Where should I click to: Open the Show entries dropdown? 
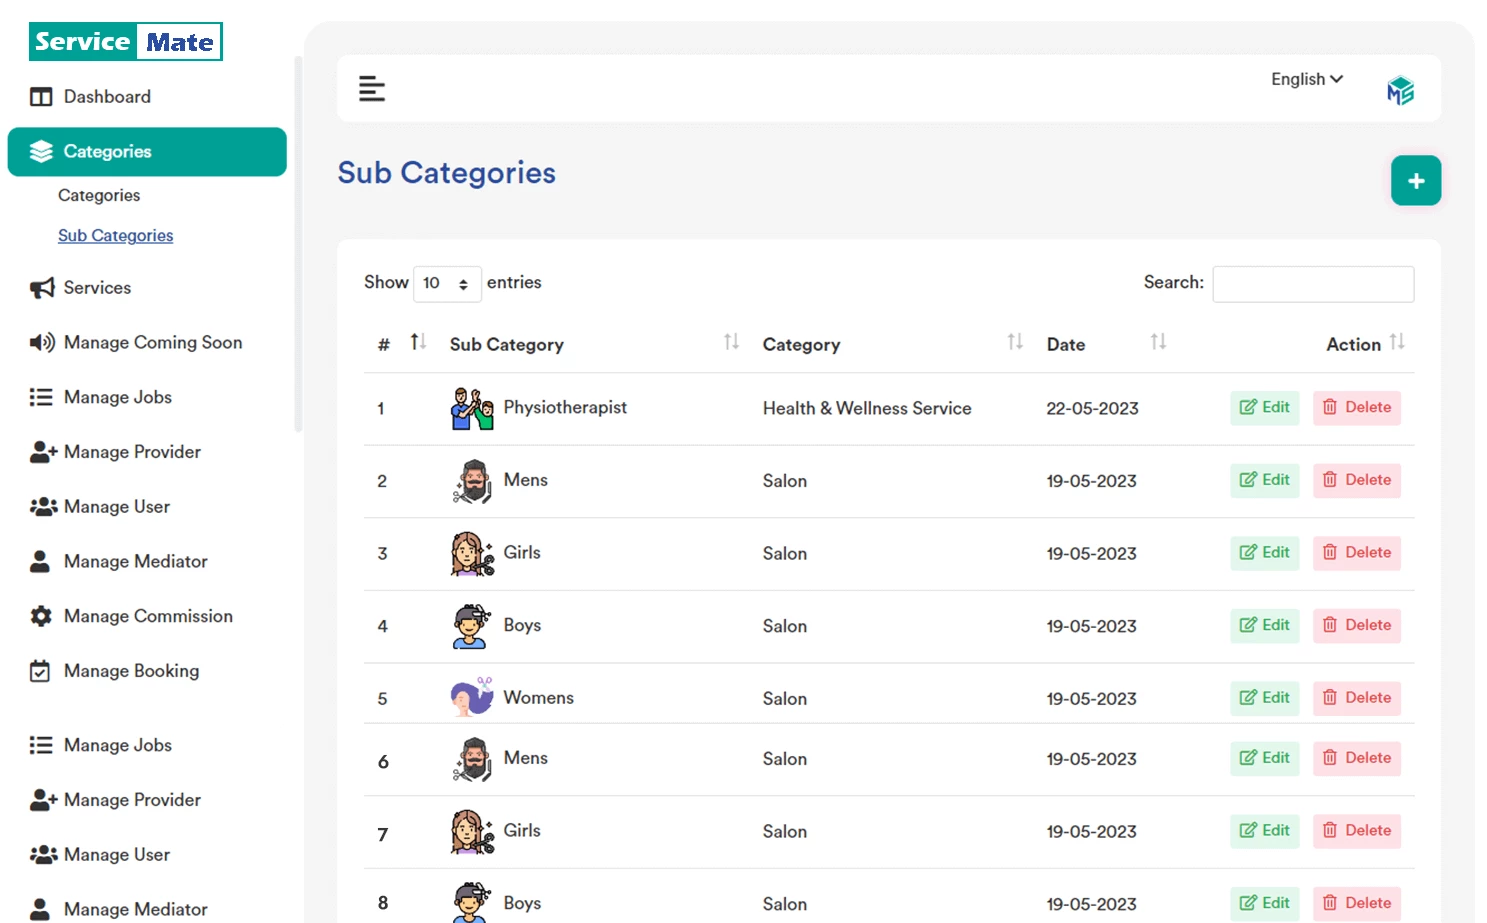coord(447,283)
